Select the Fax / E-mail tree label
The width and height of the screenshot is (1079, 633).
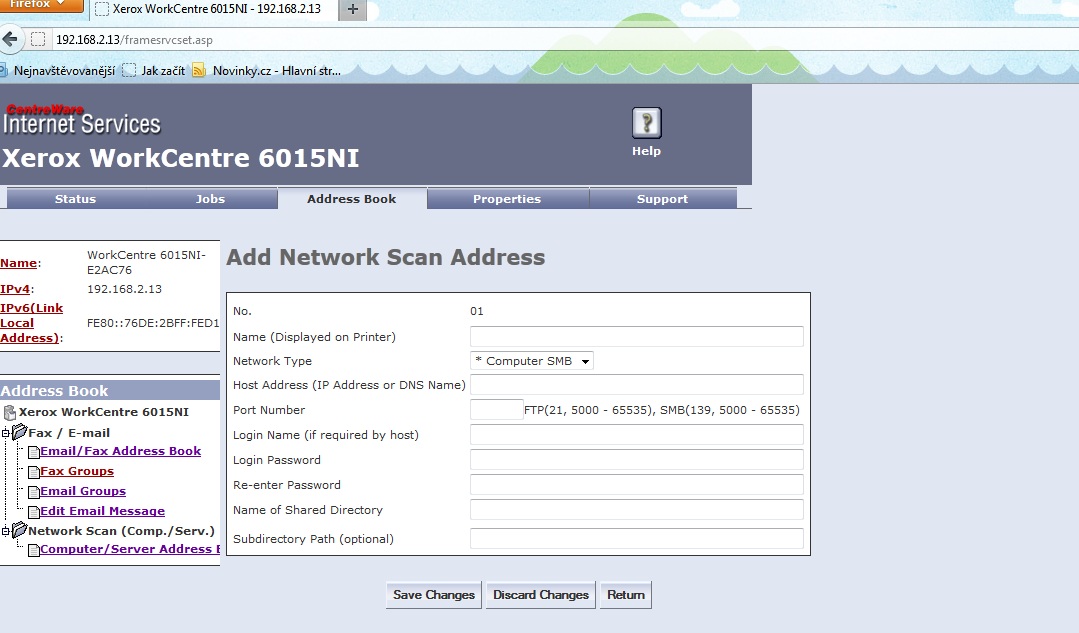(69, 432)
